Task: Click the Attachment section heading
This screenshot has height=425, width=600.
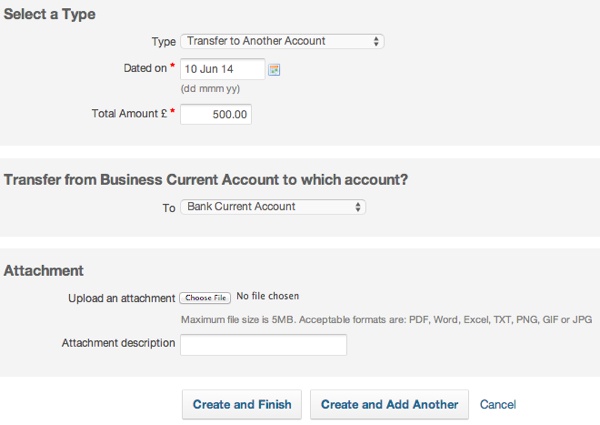Action: [43, 271]
